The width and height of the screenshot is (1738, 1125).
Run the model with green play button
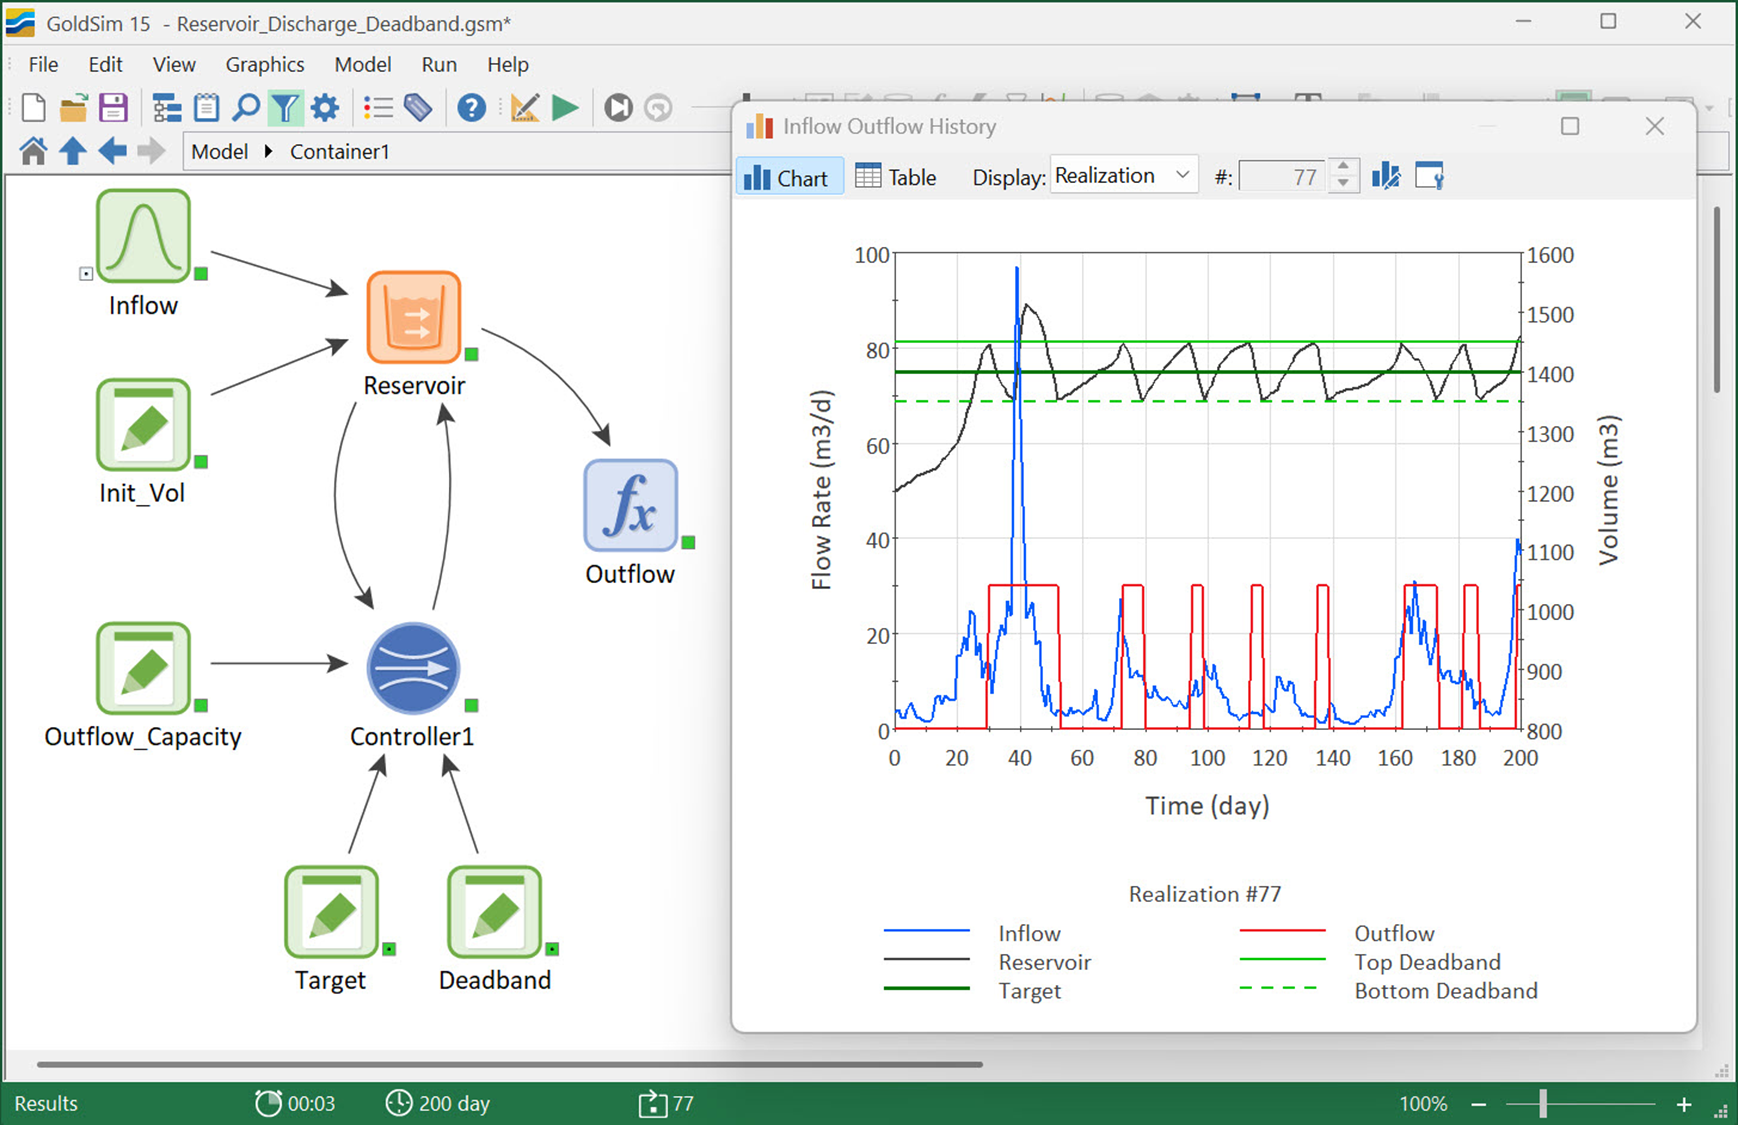point(565,108)
